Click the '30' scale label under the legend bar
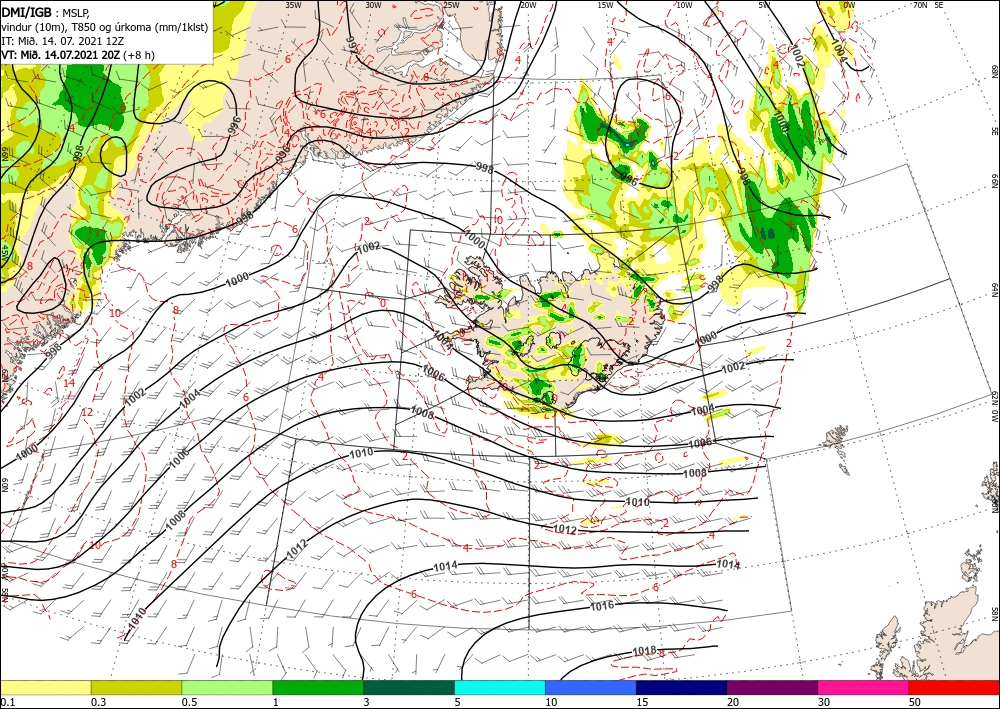This screenshot has width=1000, height=709. click(x=824, y=702)
